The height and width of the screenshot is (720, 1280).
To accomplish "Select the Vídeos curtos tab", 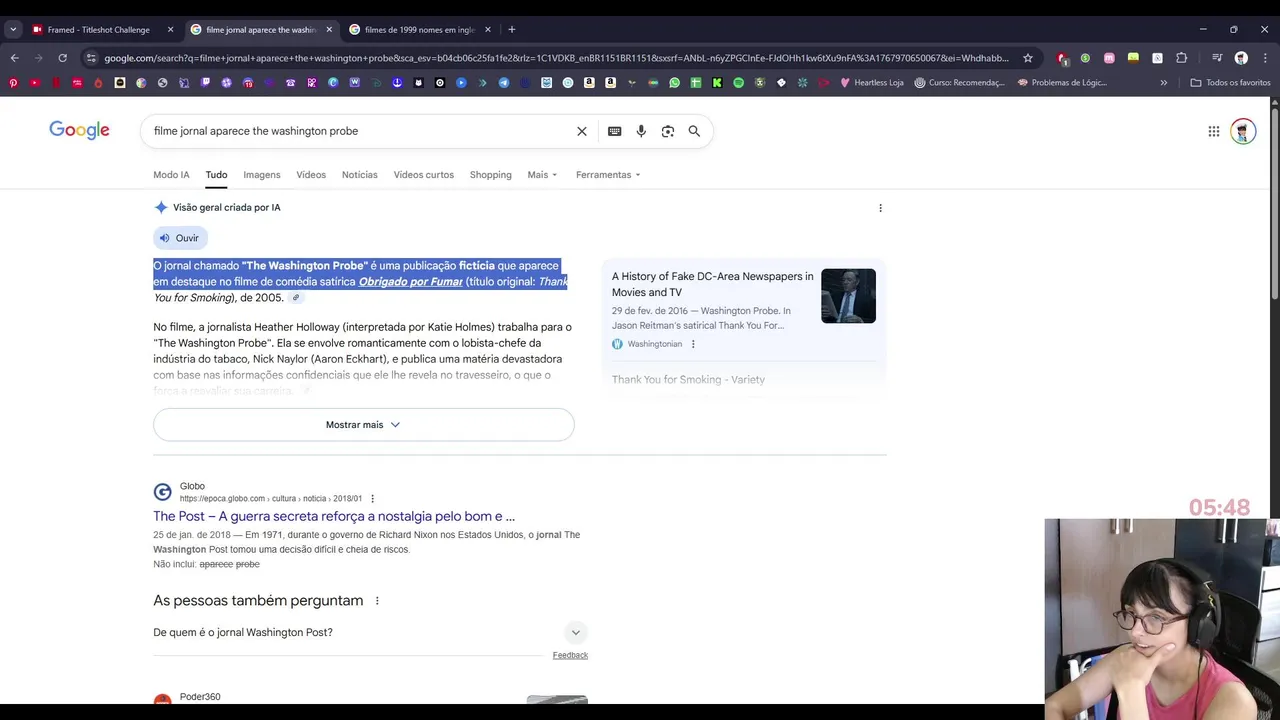I will coord(424,175).
